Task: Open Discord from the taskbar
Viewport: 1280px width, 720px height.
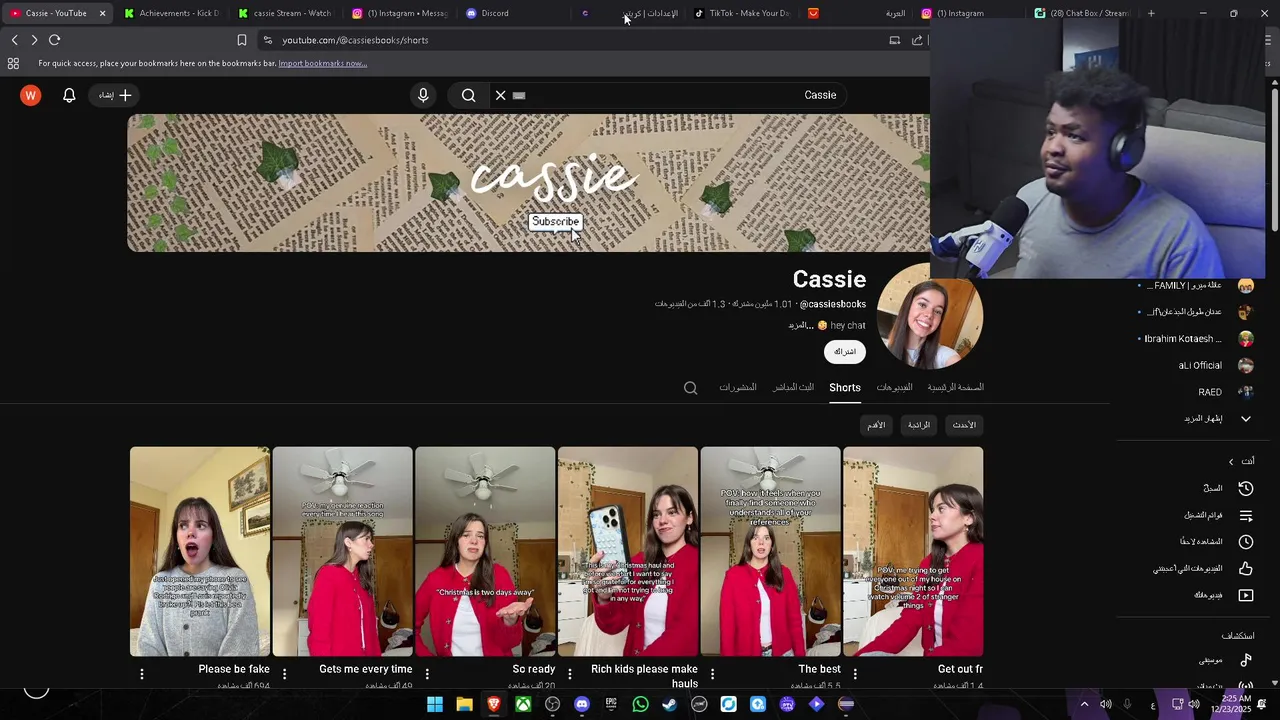Action: point(582,704)
